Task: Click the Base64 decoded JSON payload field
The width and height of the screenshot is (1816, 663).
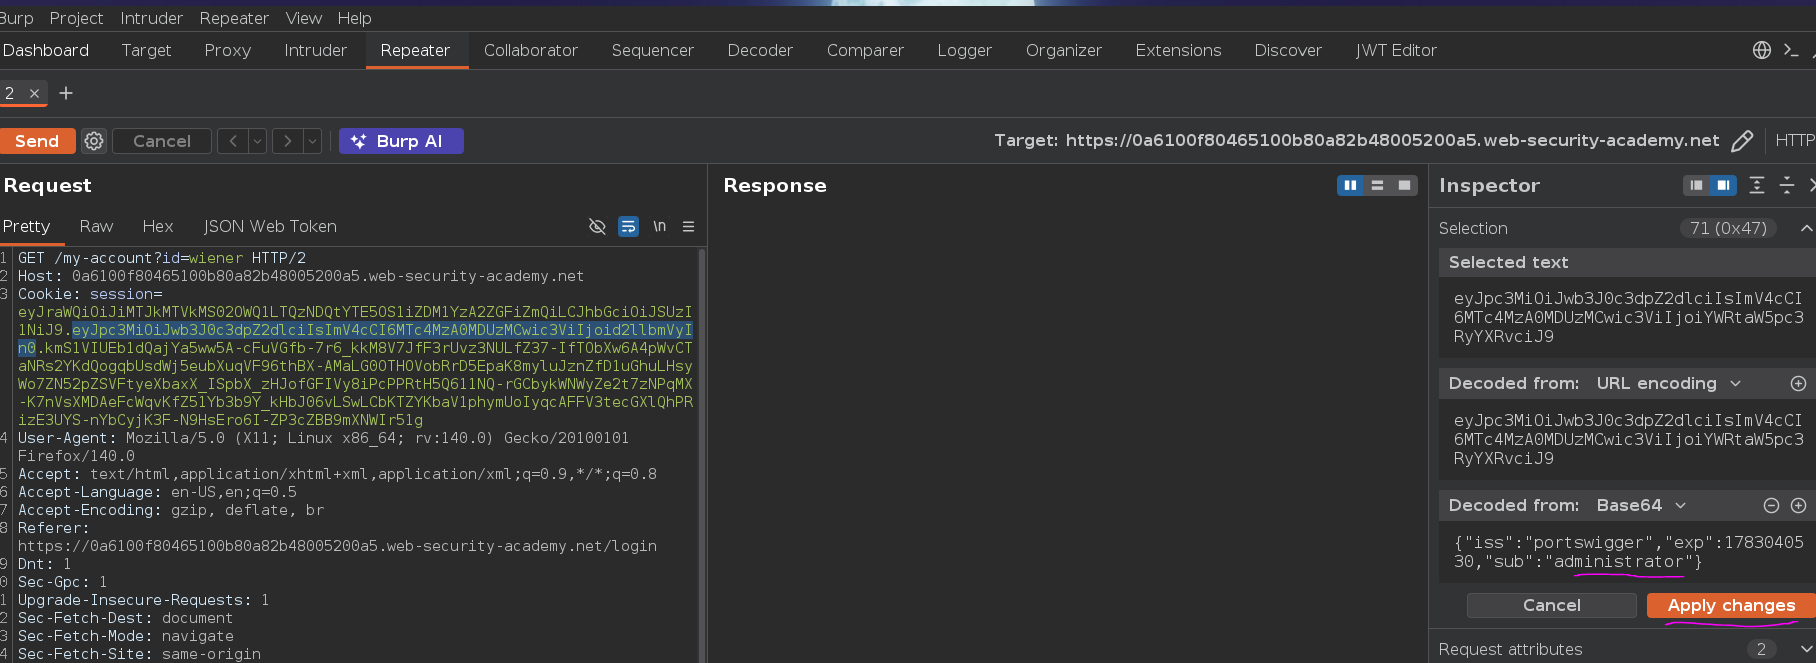Action: click(1628, 552)
